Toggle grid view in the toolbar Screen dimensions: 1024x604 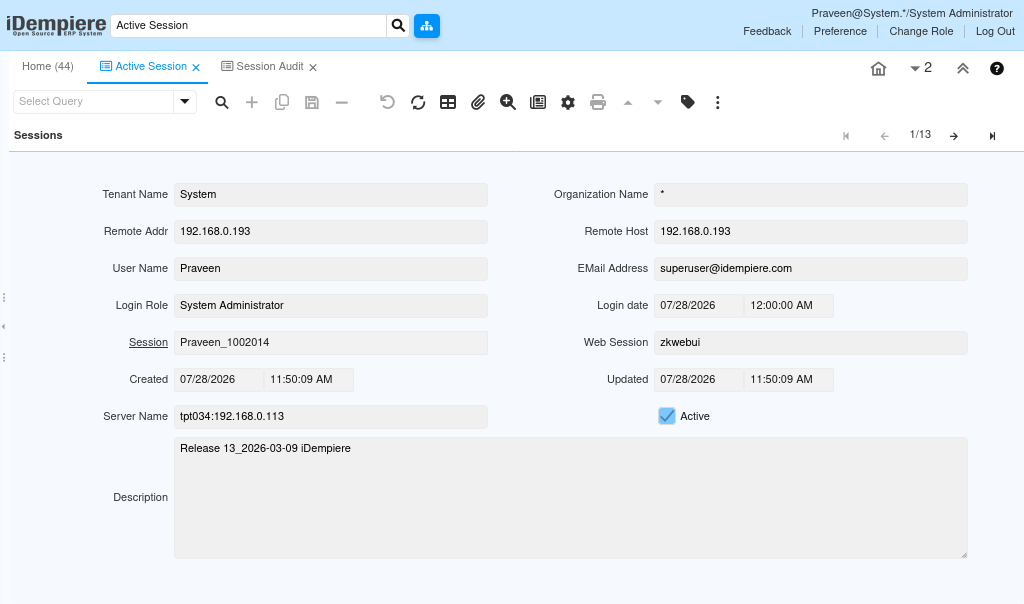point(448,103)
